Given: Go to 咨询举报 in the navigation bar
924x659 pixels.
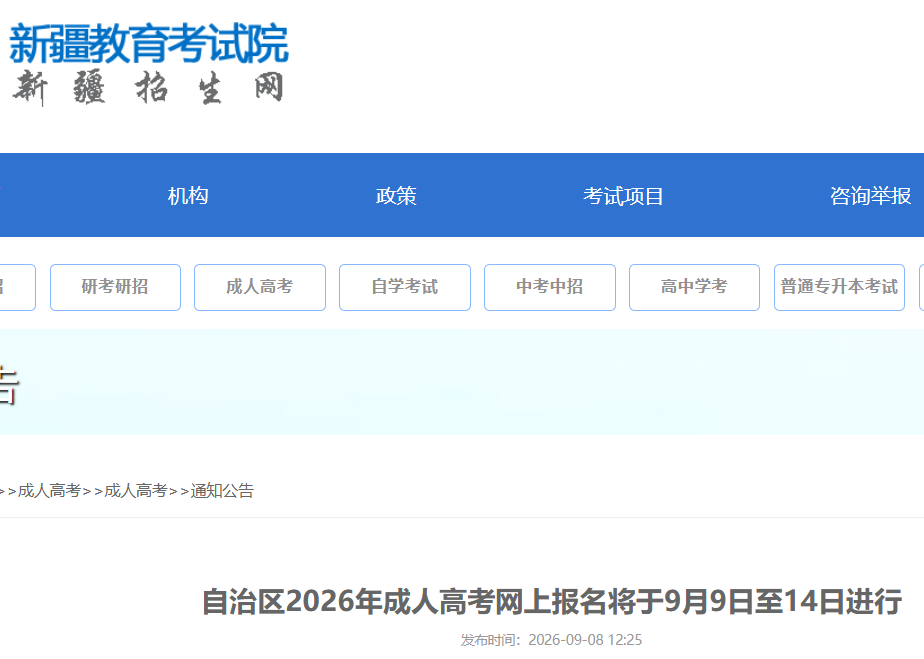Looking at the screenshot, I should point(870,196).
